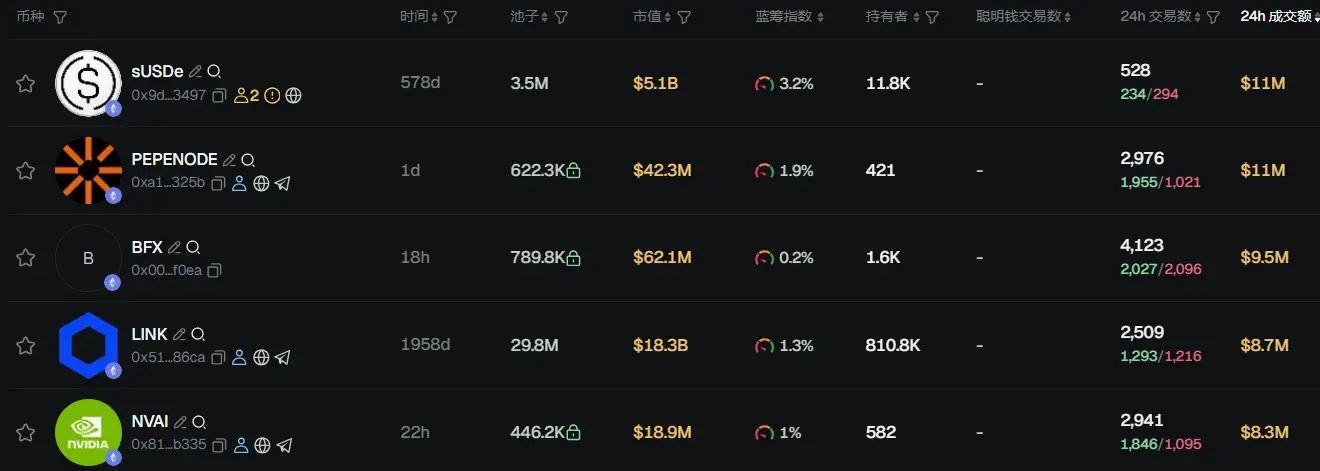Open the NVAI Telegram link

[284, 445]
